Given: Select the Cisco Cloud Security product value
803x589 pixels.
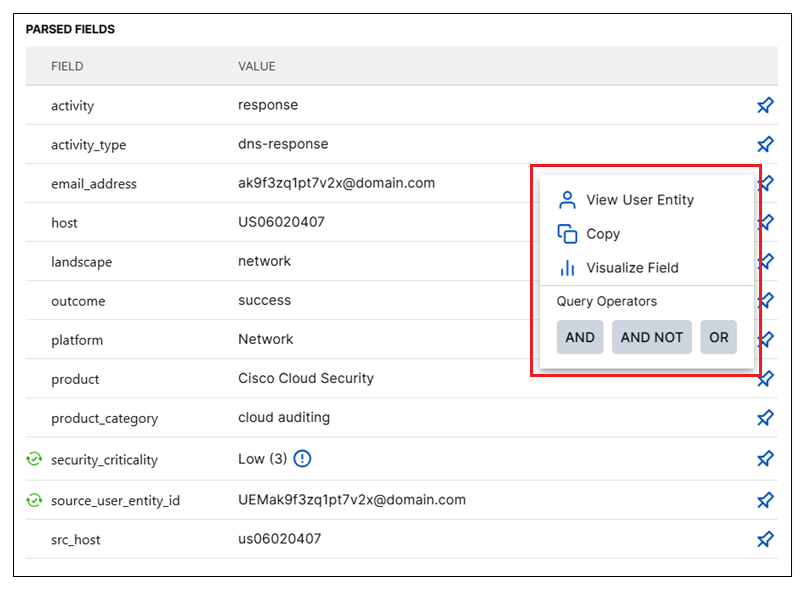Looking at the screenshot, I should (x=305, y=378).
